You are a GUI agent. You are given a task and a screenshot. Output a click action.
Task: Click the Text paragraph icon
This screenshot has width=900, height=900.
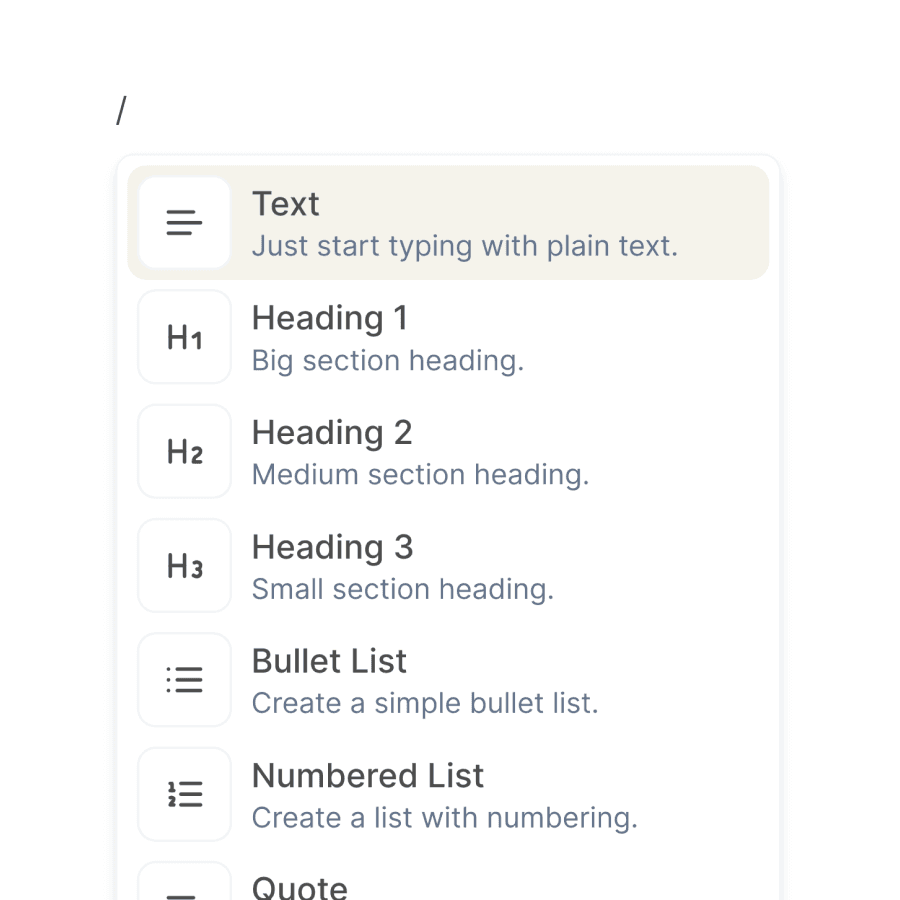184,223
